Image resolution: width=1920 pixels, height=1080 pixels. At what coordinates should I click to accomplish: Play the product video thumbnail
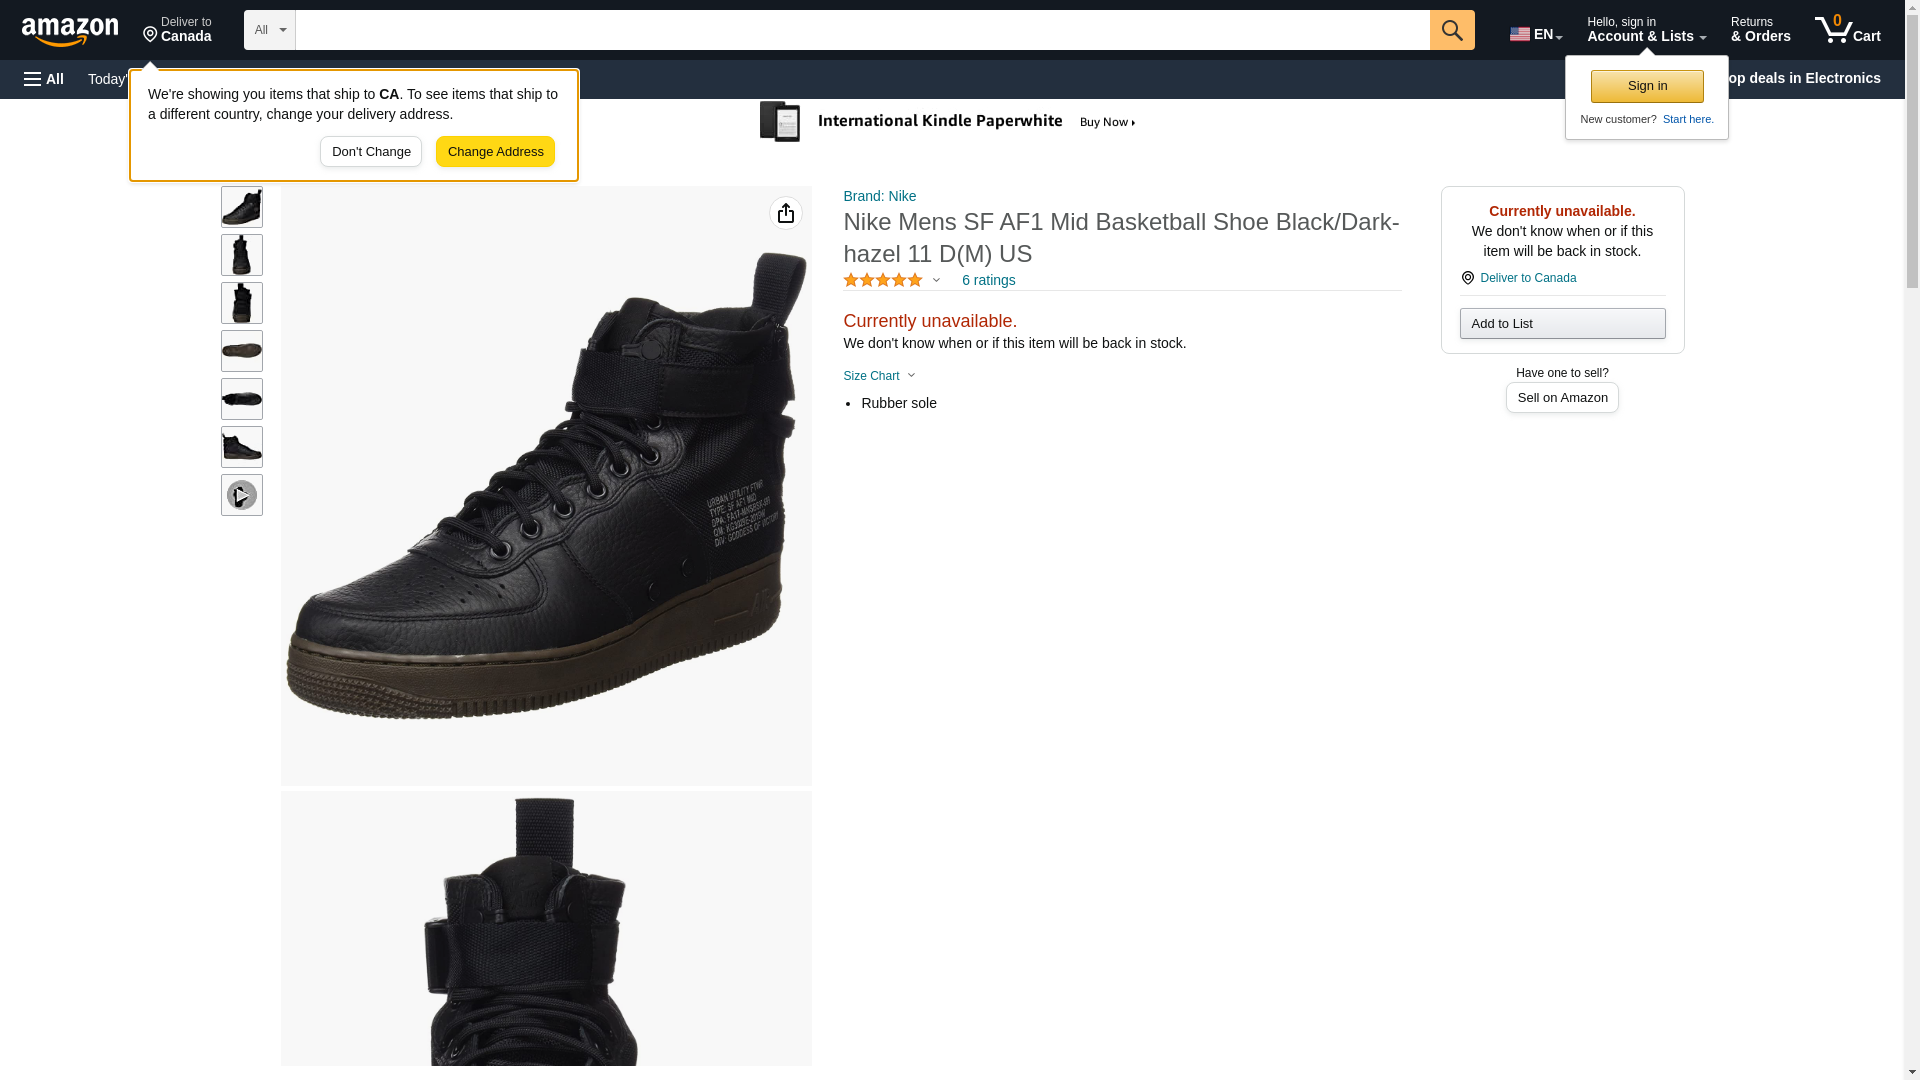pos(241,495)
